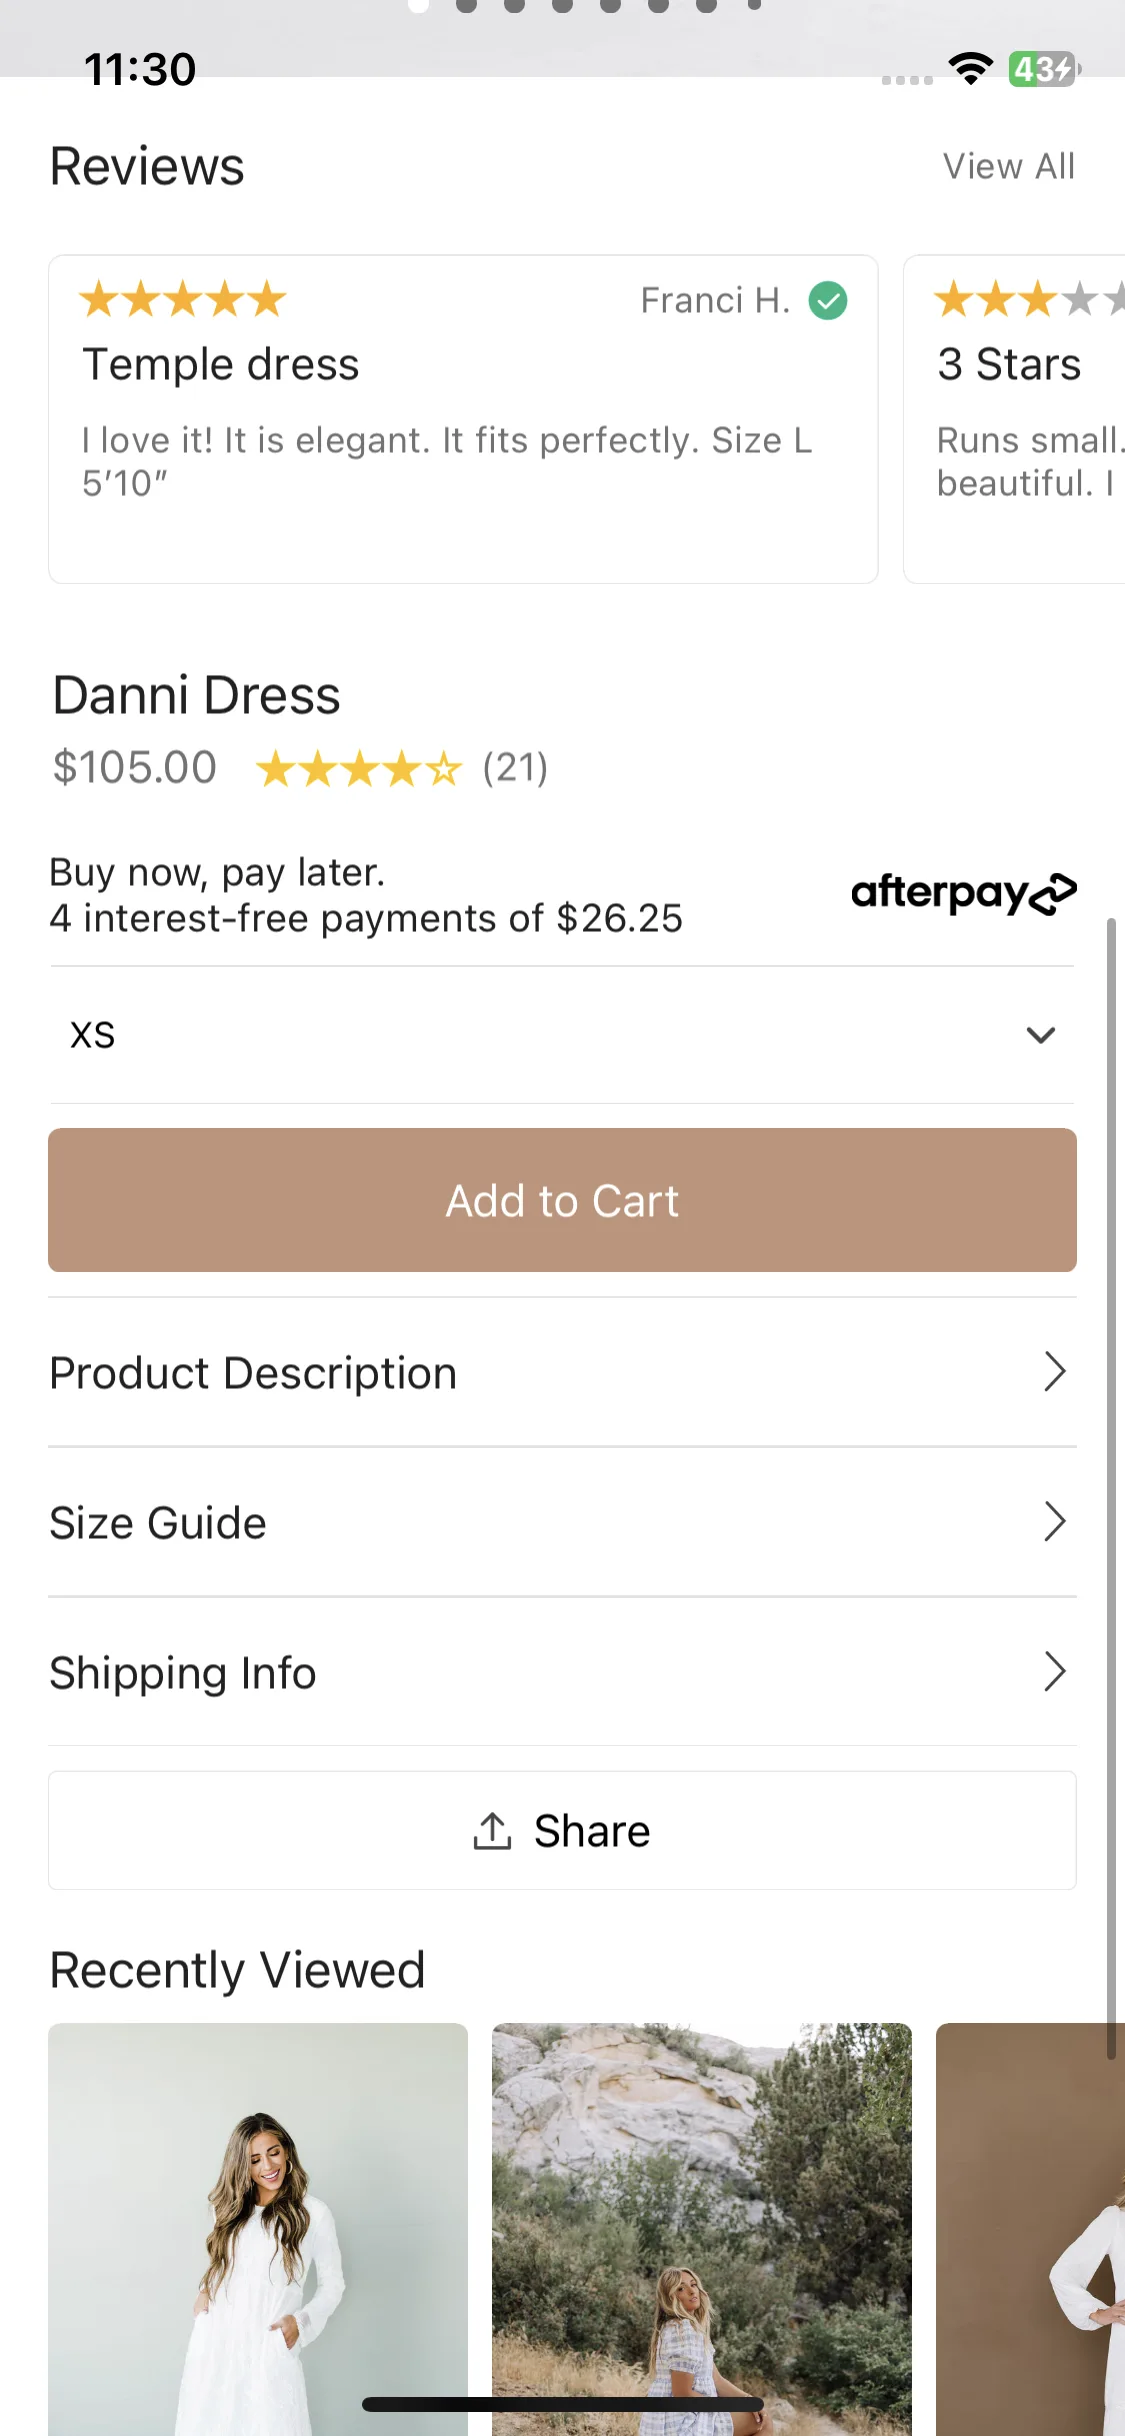Image resolution: width=1125 pixels, height=2436 pixels.
Task: Tap the five-star rating on Temple dress review
Action: (183, 299)
